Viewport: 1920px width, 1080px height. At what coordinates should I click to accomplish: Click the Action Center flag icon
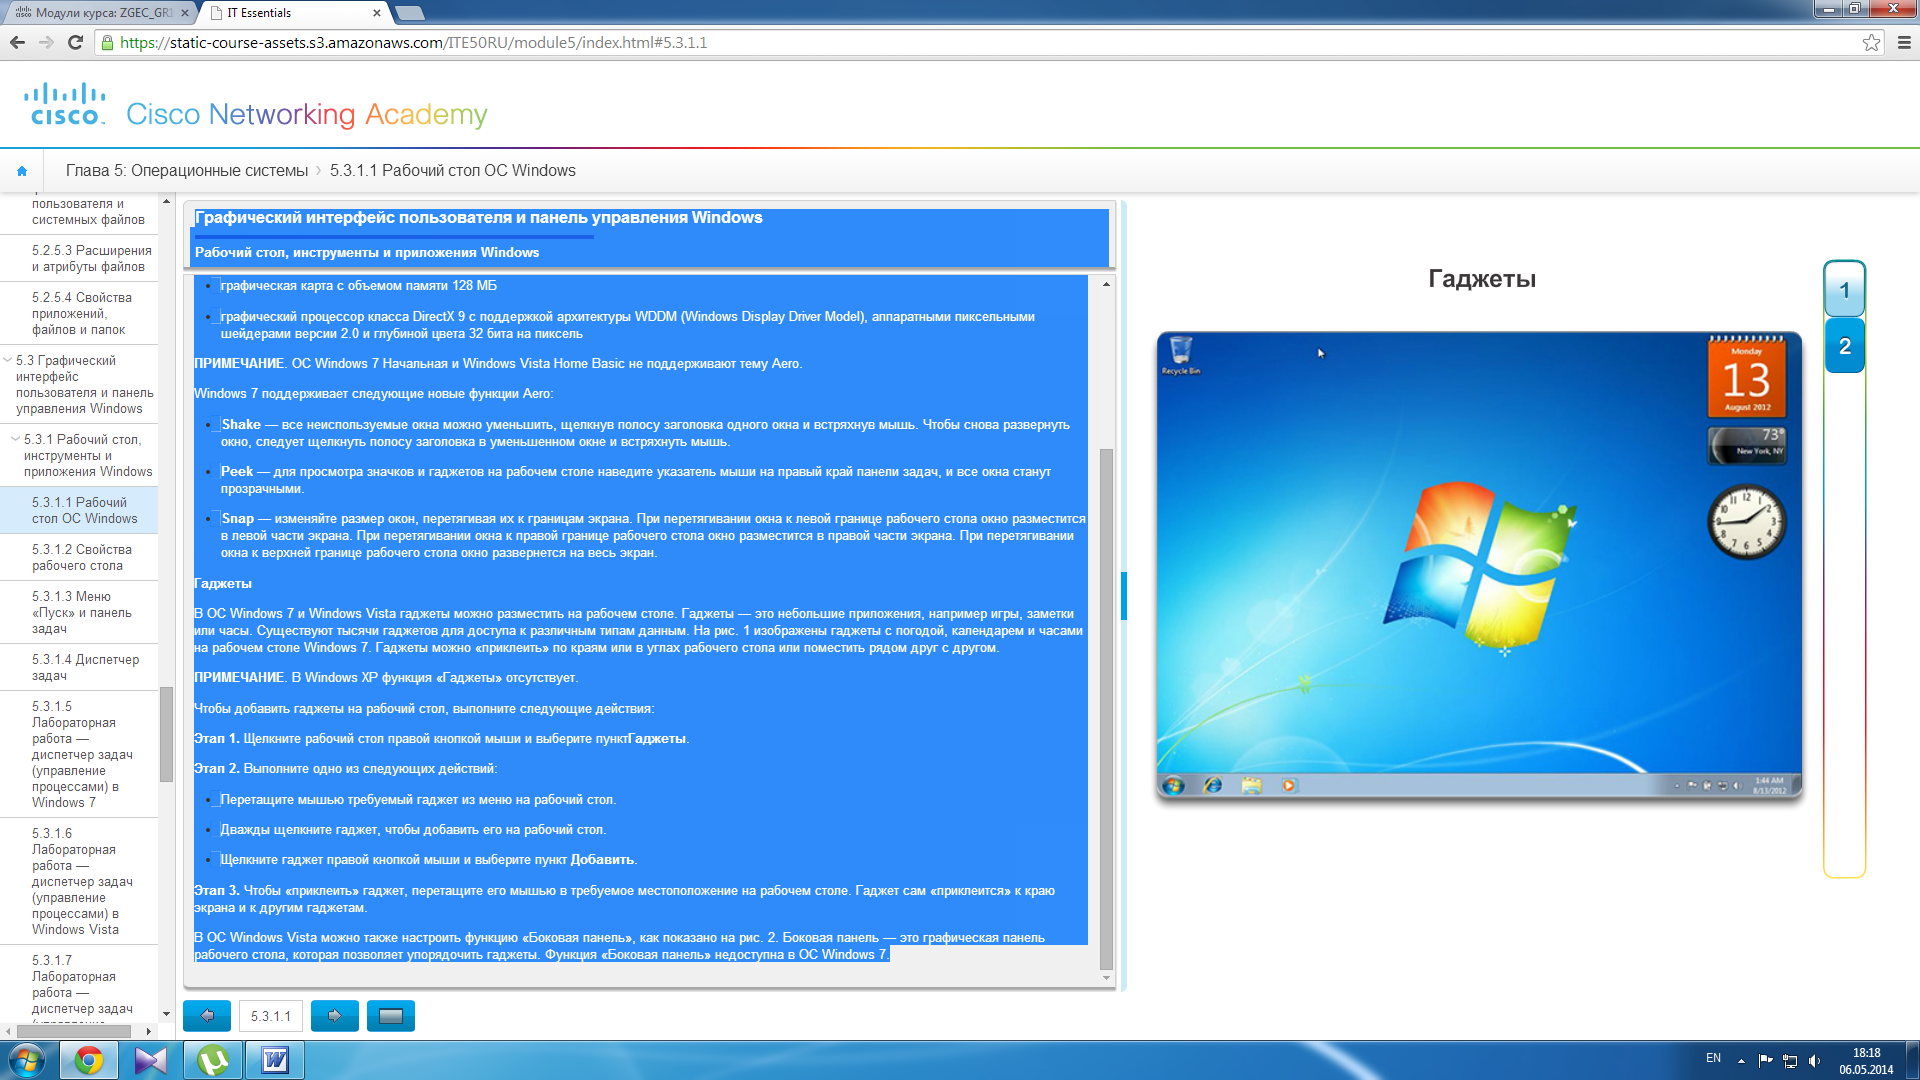pyautogui.click(x=1765, y=1061)
